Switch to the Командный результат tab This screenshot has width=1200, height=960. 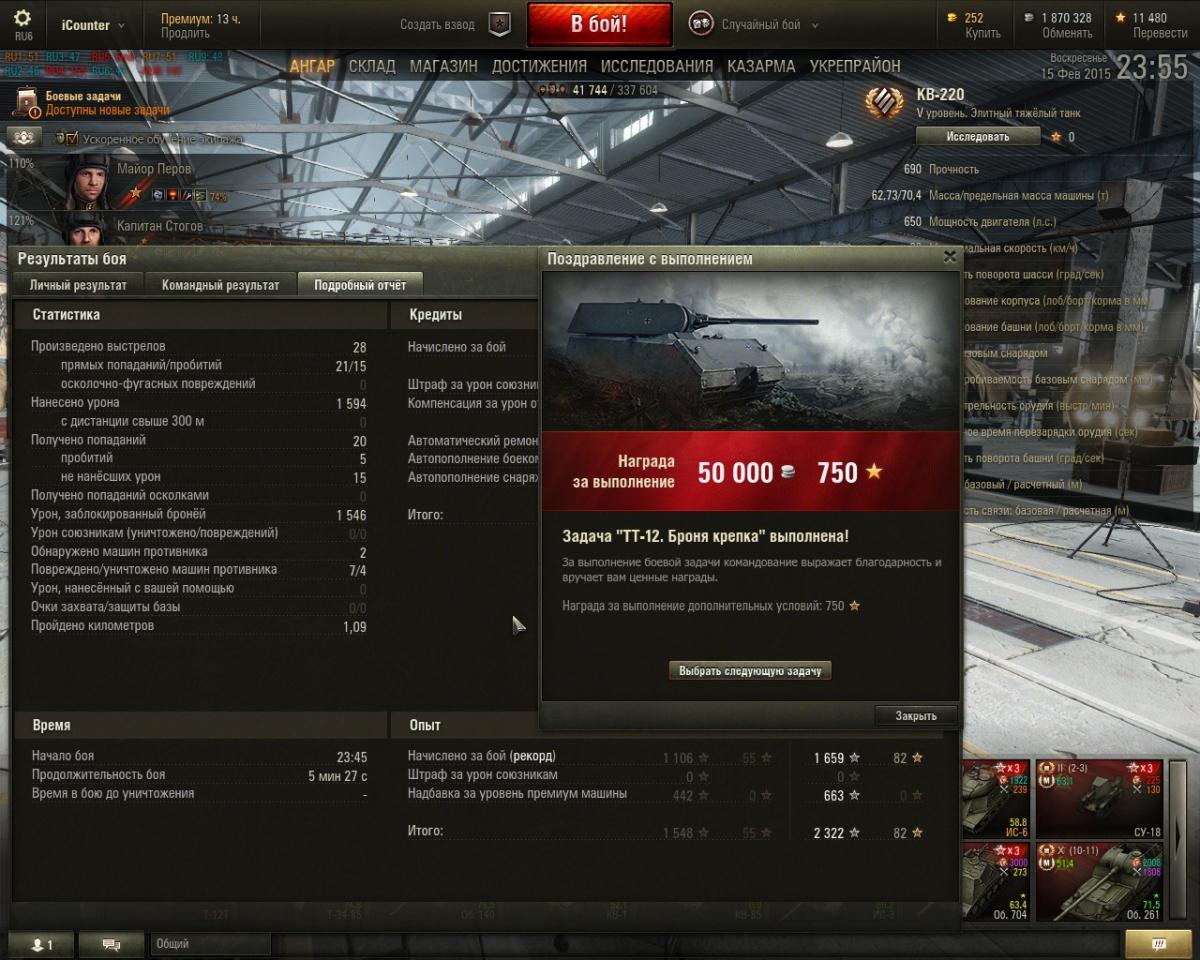click(x=221, y=285)
